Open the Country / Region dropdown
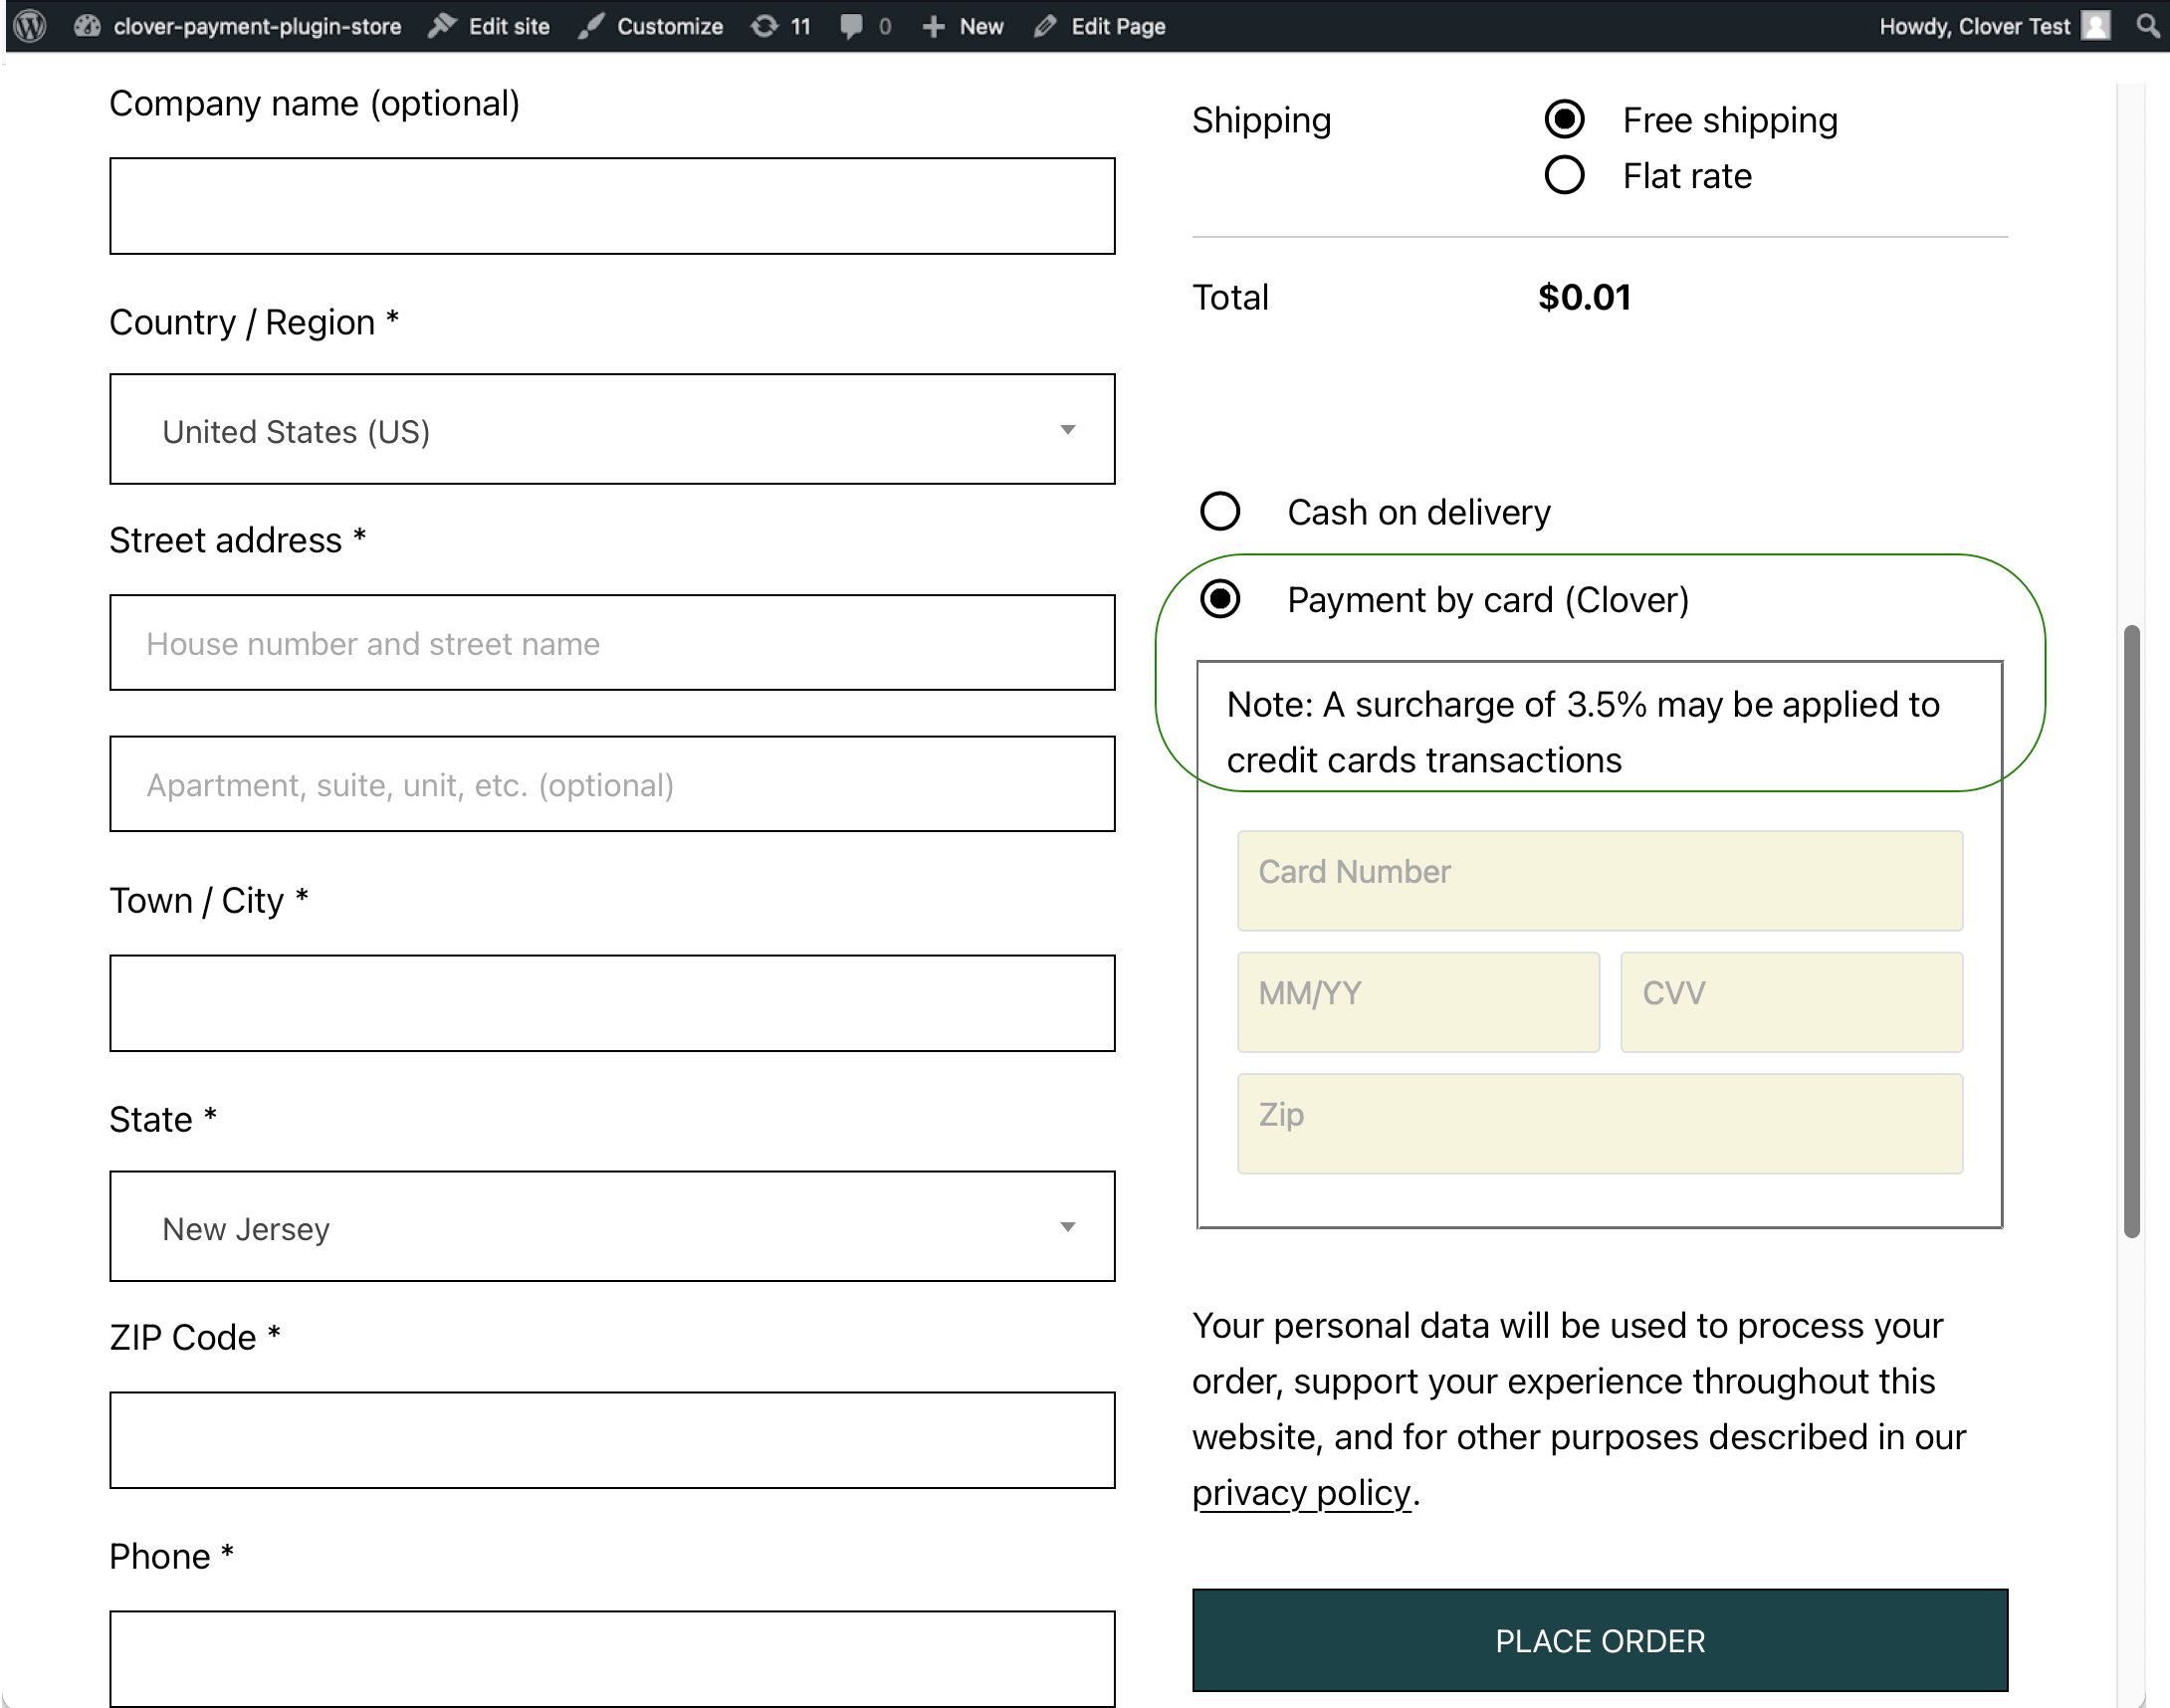The height and width of the screenshot is (1708, 2170). tap(612, 430)
